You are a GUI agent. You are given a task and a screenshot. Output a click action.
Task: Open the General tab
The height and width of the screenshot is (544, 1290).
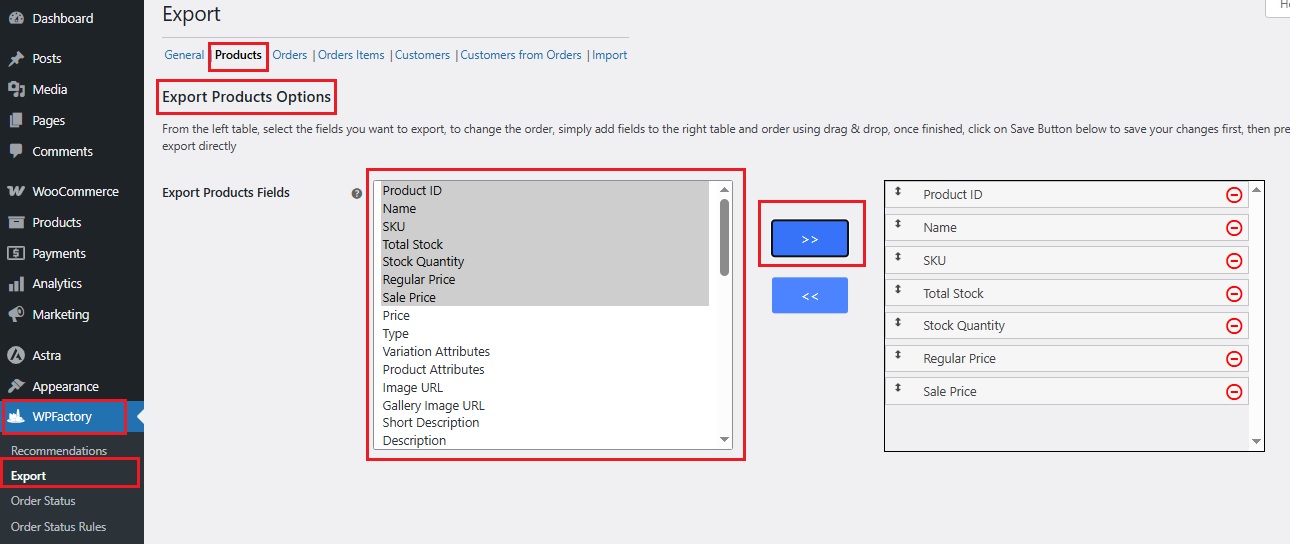click(184, 55)
